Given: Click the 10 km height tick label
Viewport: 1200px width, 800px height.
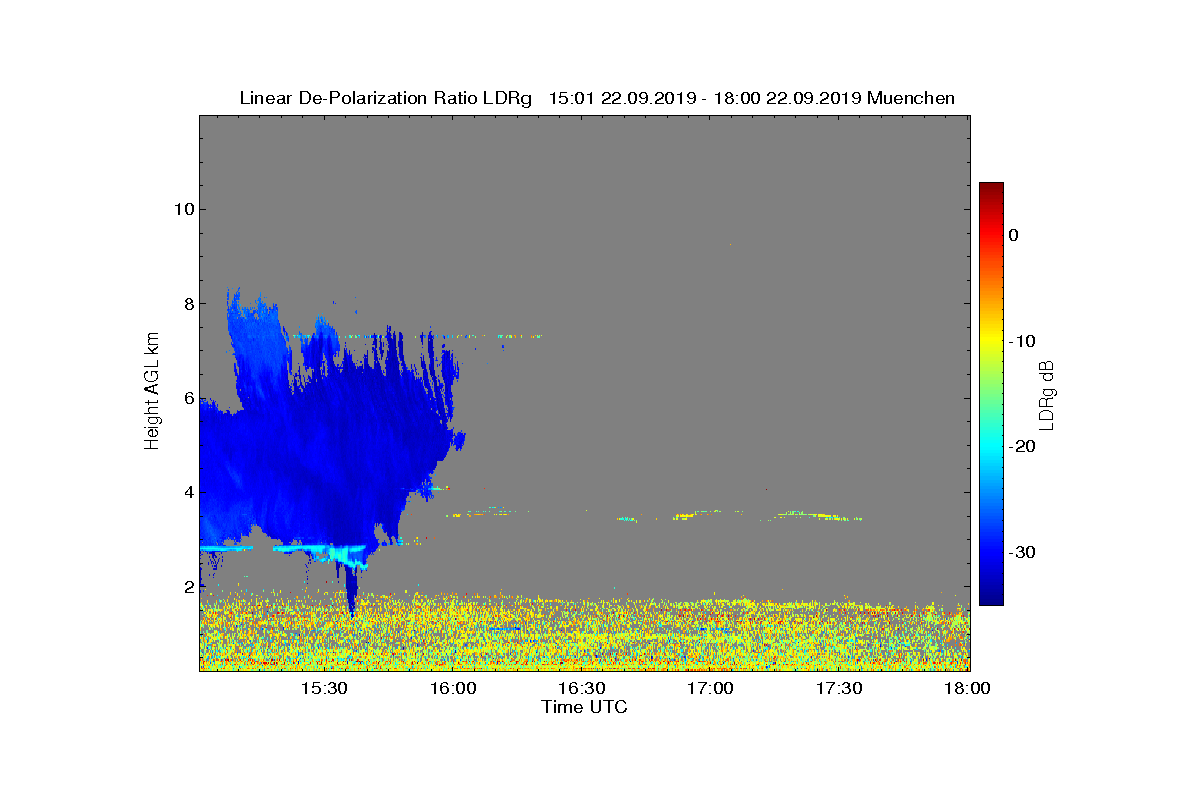Looking at the screenshot, I should [183, 209].
